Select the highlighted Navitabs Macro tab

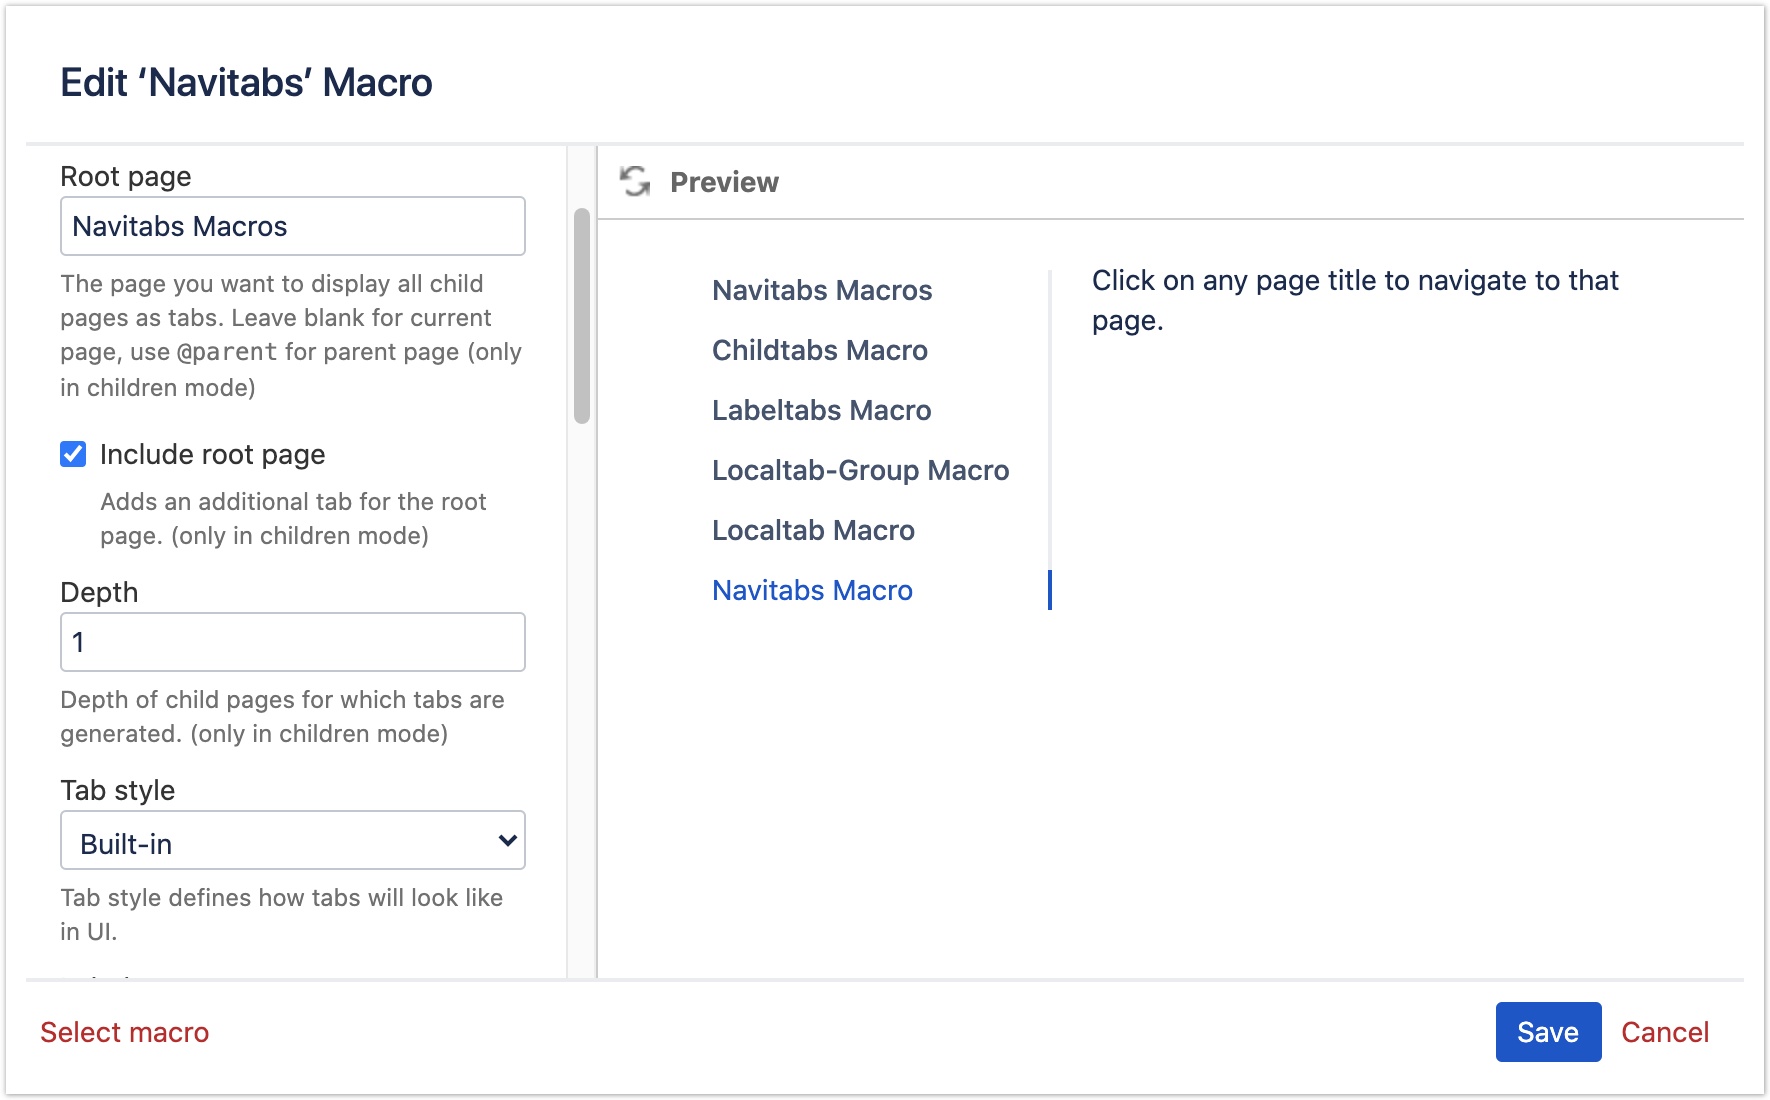tap(812, 591)
